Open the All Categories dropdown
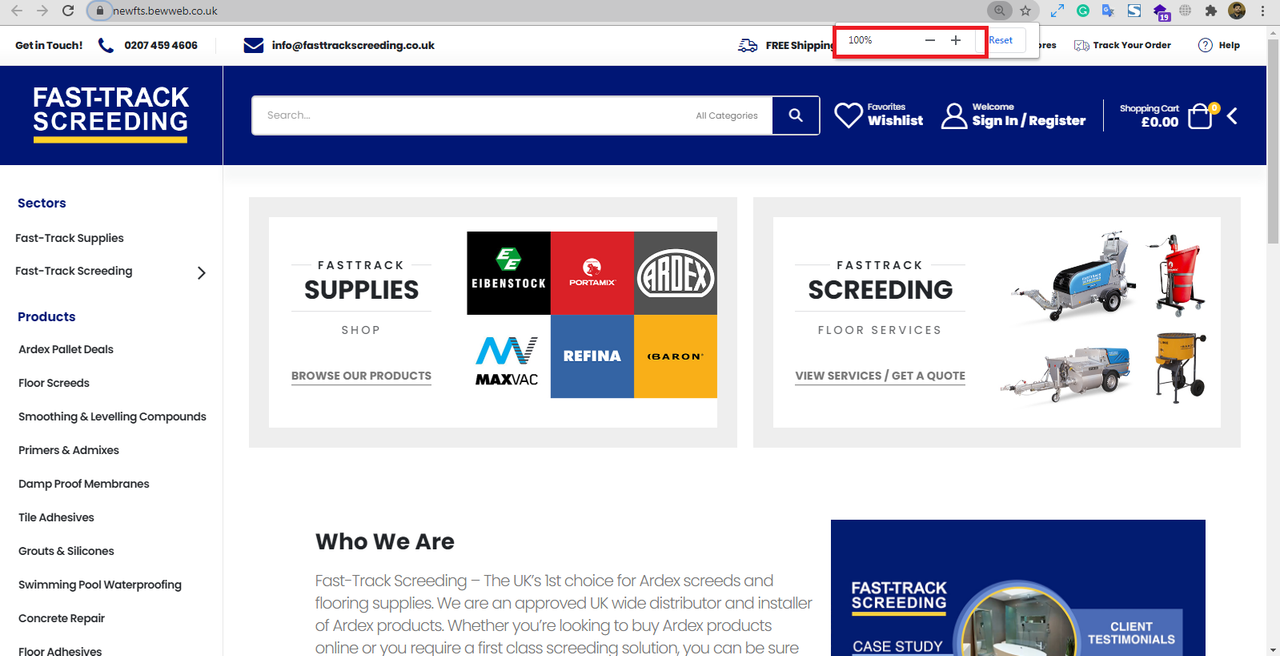Image resolution: width=1280 pixels, height=656 pixels. [x=727, y=115]
